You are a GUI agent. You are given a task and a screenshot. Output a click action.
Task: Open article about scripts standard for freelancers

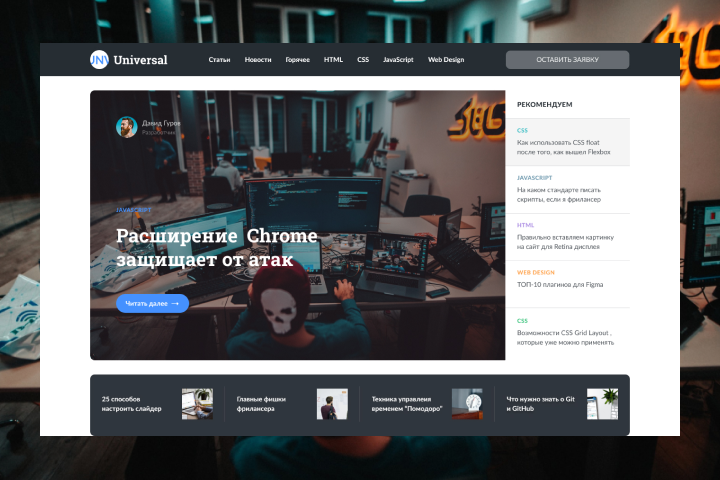(x=559, y=195)
